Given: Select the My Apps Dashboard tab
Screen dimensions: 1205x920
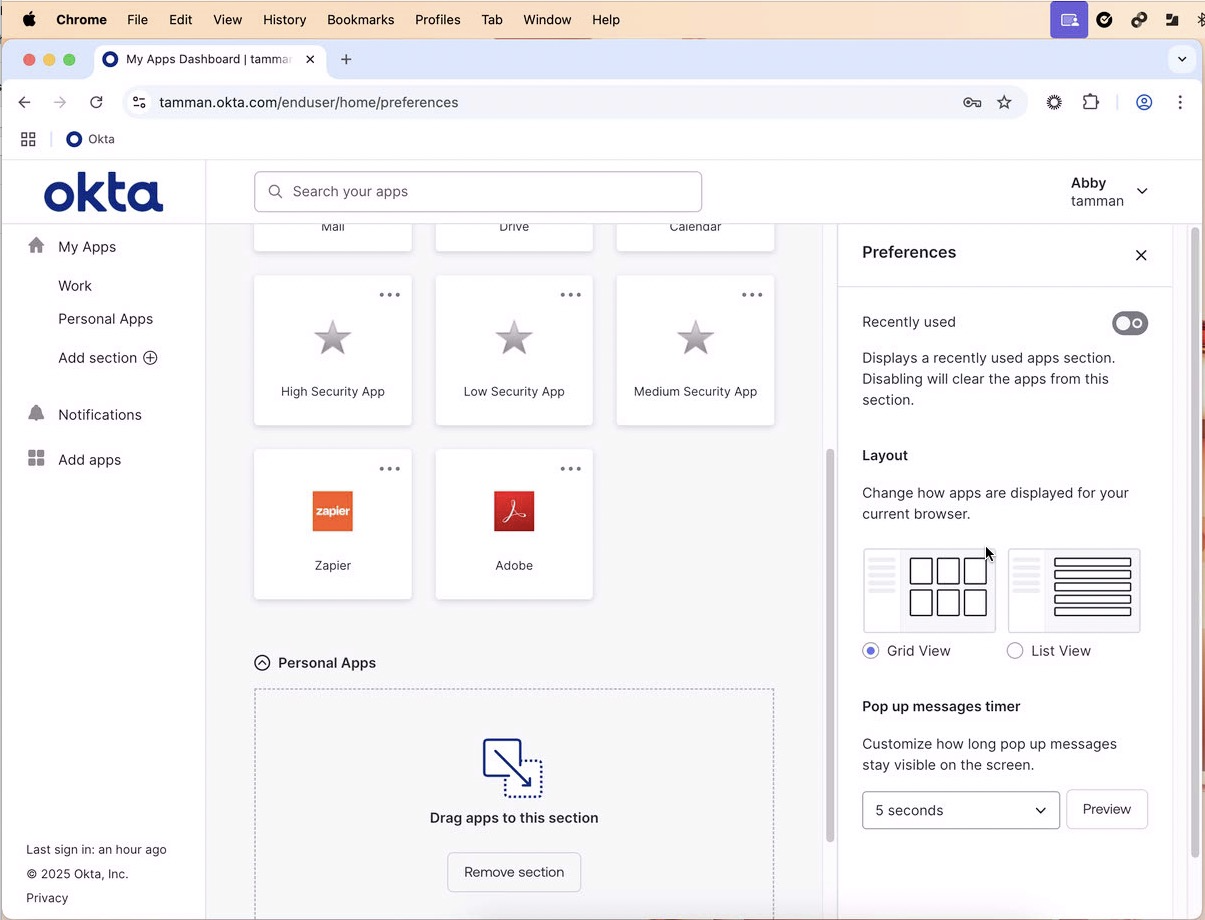Looking at the screenshot, I should (208, 59).
